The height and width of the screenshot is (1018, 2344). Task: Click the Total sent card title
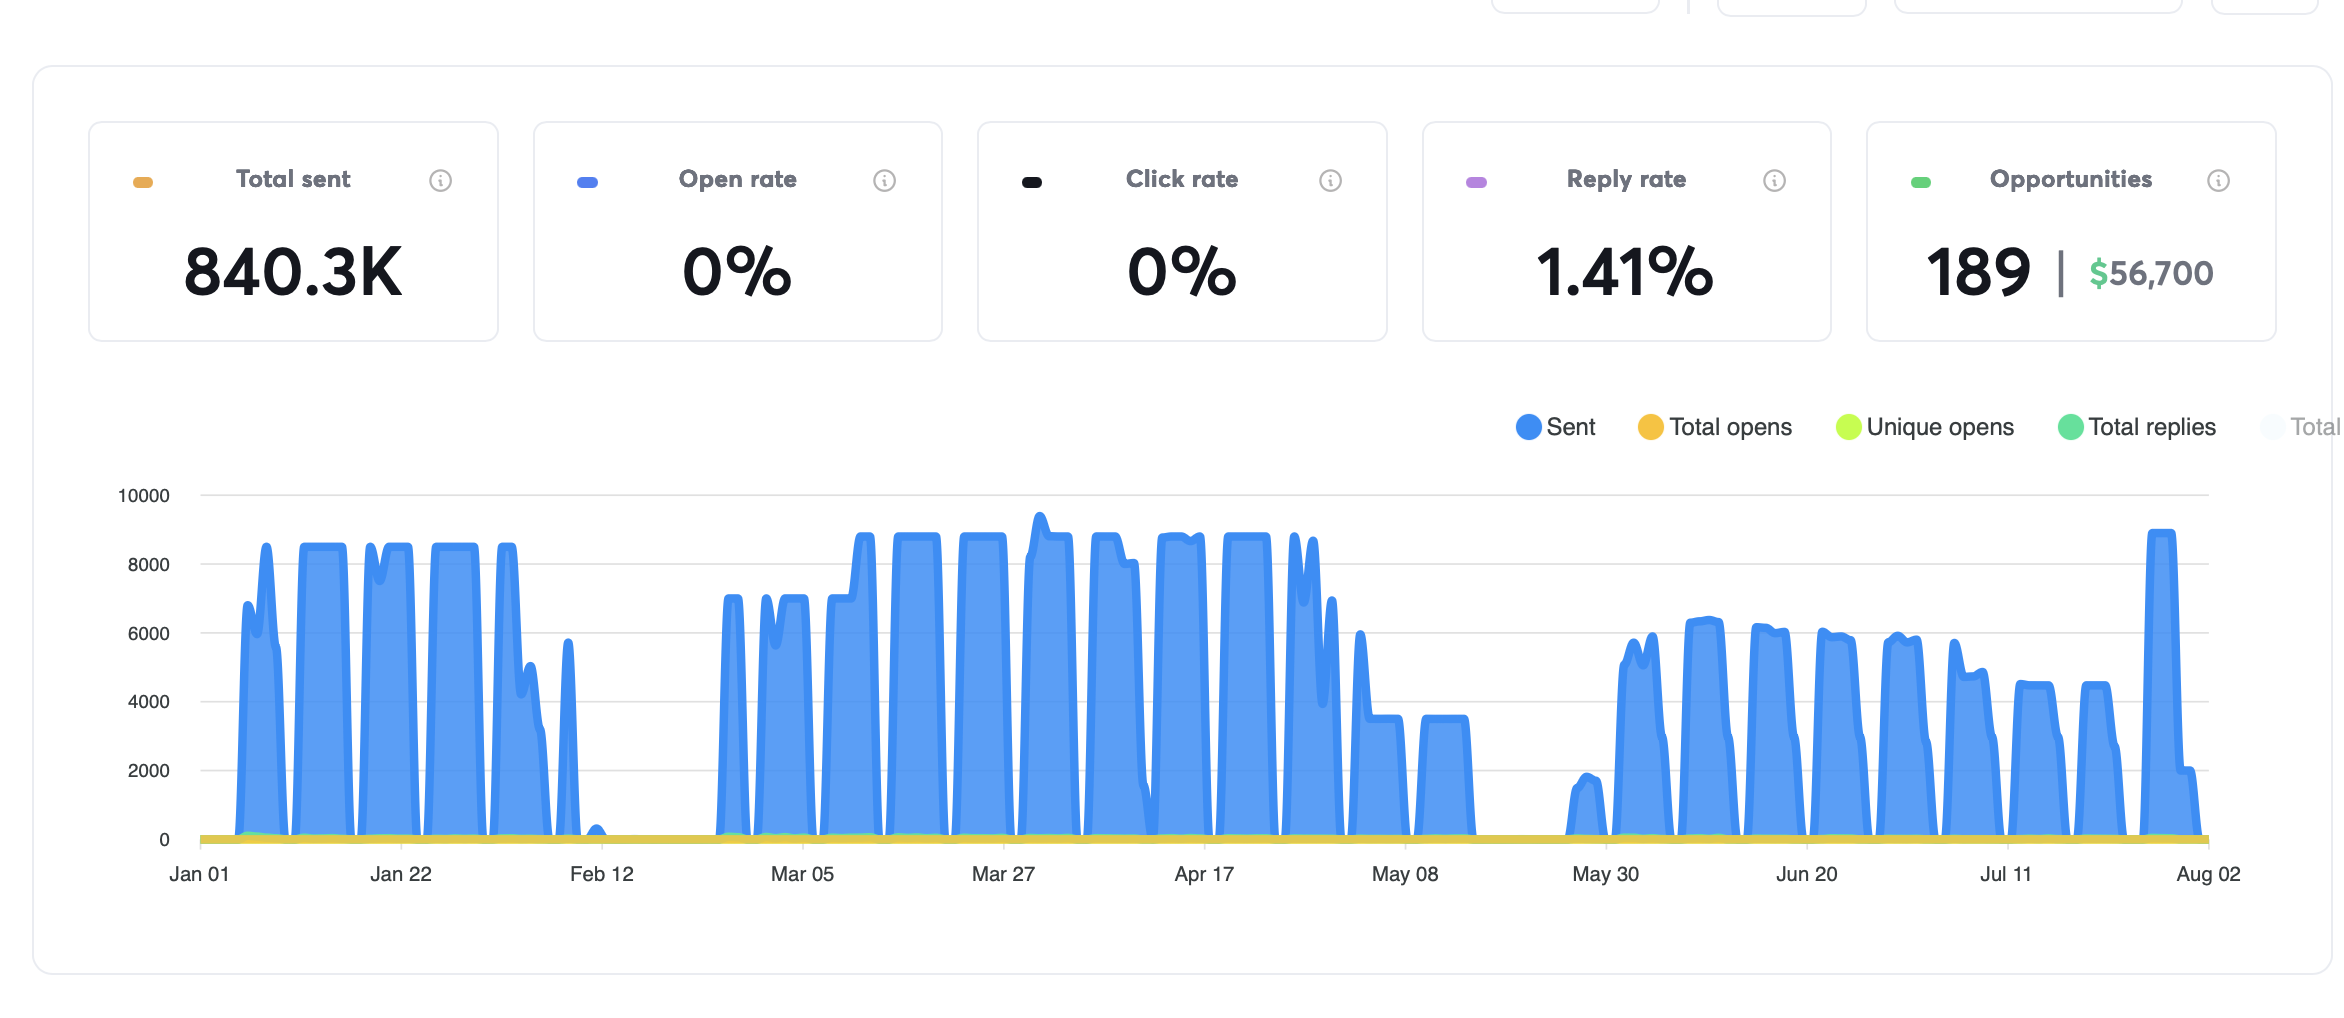click(x=293, y=179)
